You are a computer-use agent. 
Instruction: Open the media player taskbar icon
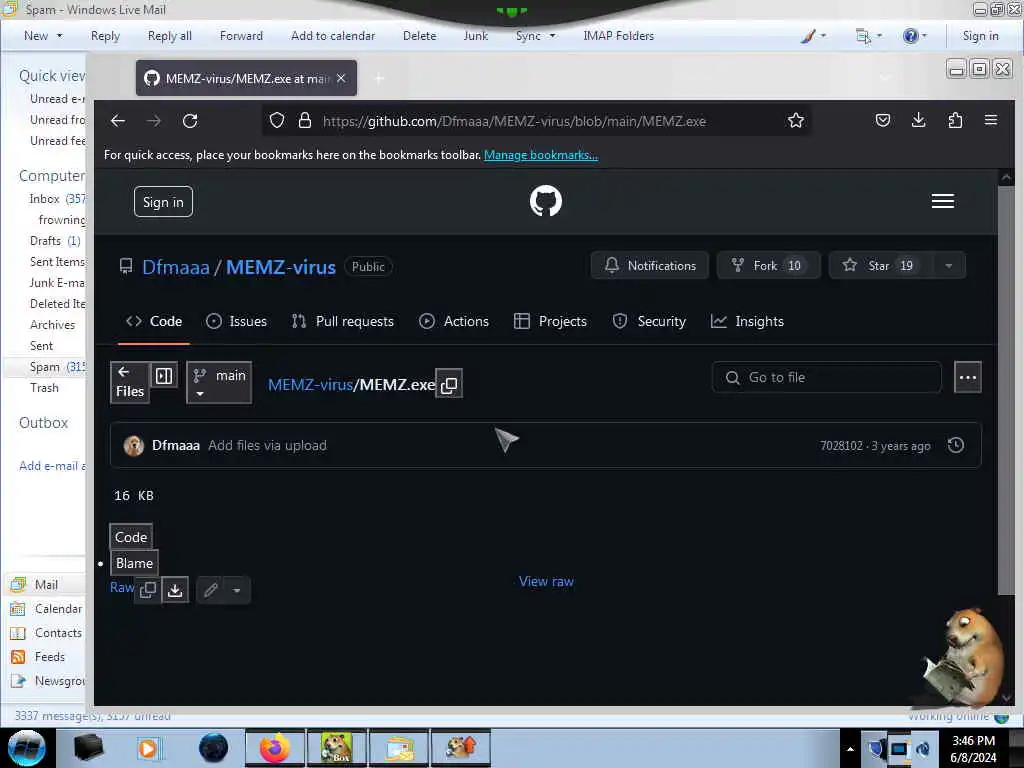coord(148,748)
